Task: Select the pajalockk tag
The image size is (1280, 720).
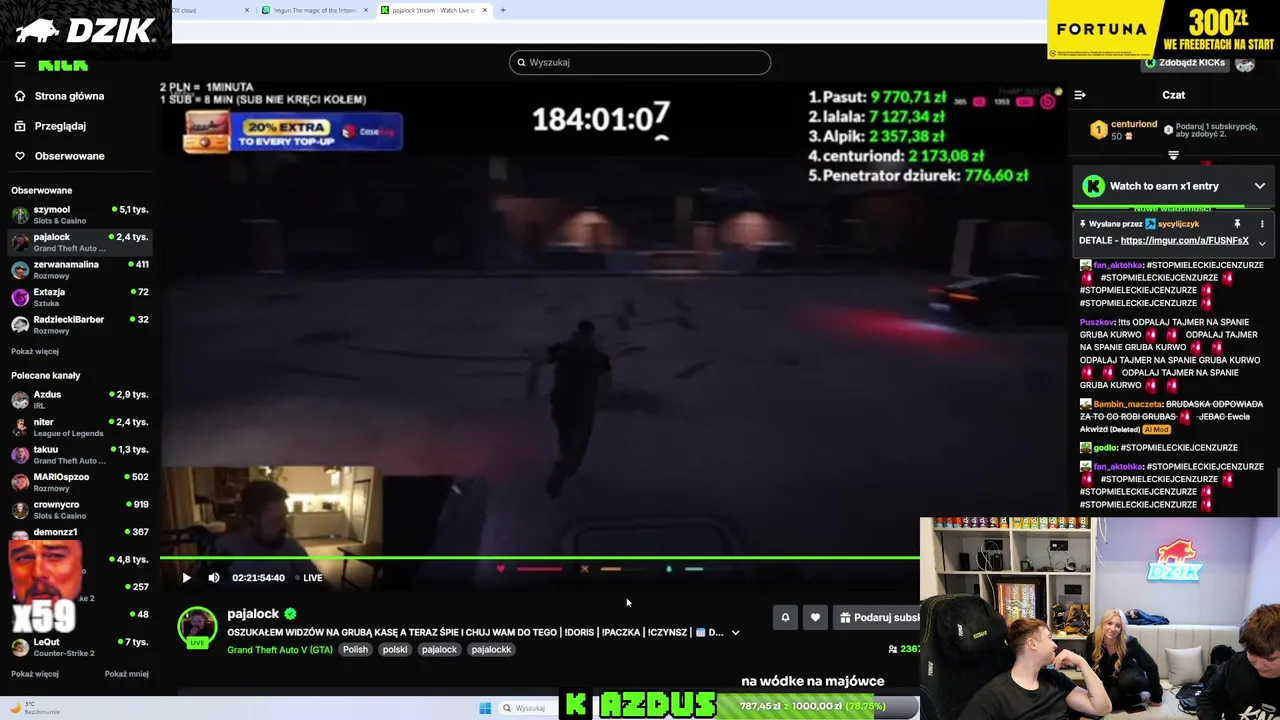Action: point(491,650)
